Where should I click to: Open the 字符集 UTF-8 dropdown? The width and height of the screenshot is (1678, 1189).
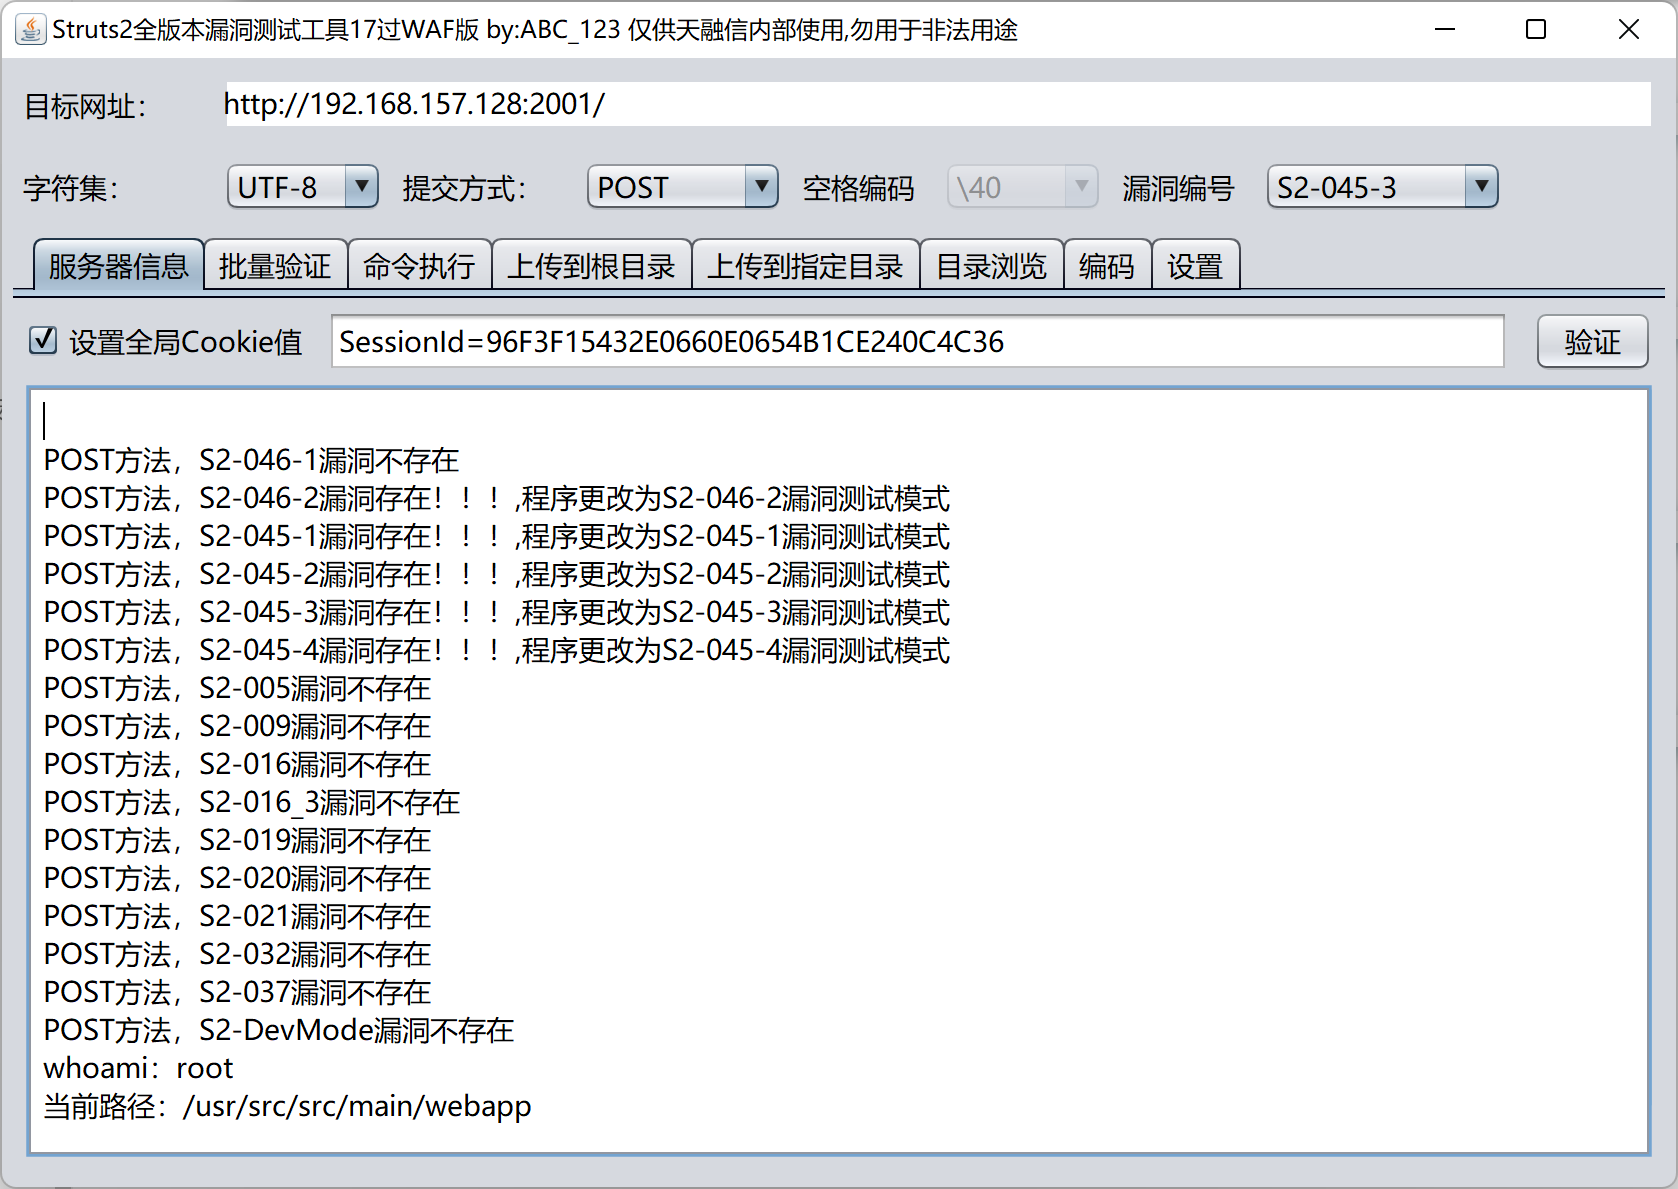tap(303, 187)
